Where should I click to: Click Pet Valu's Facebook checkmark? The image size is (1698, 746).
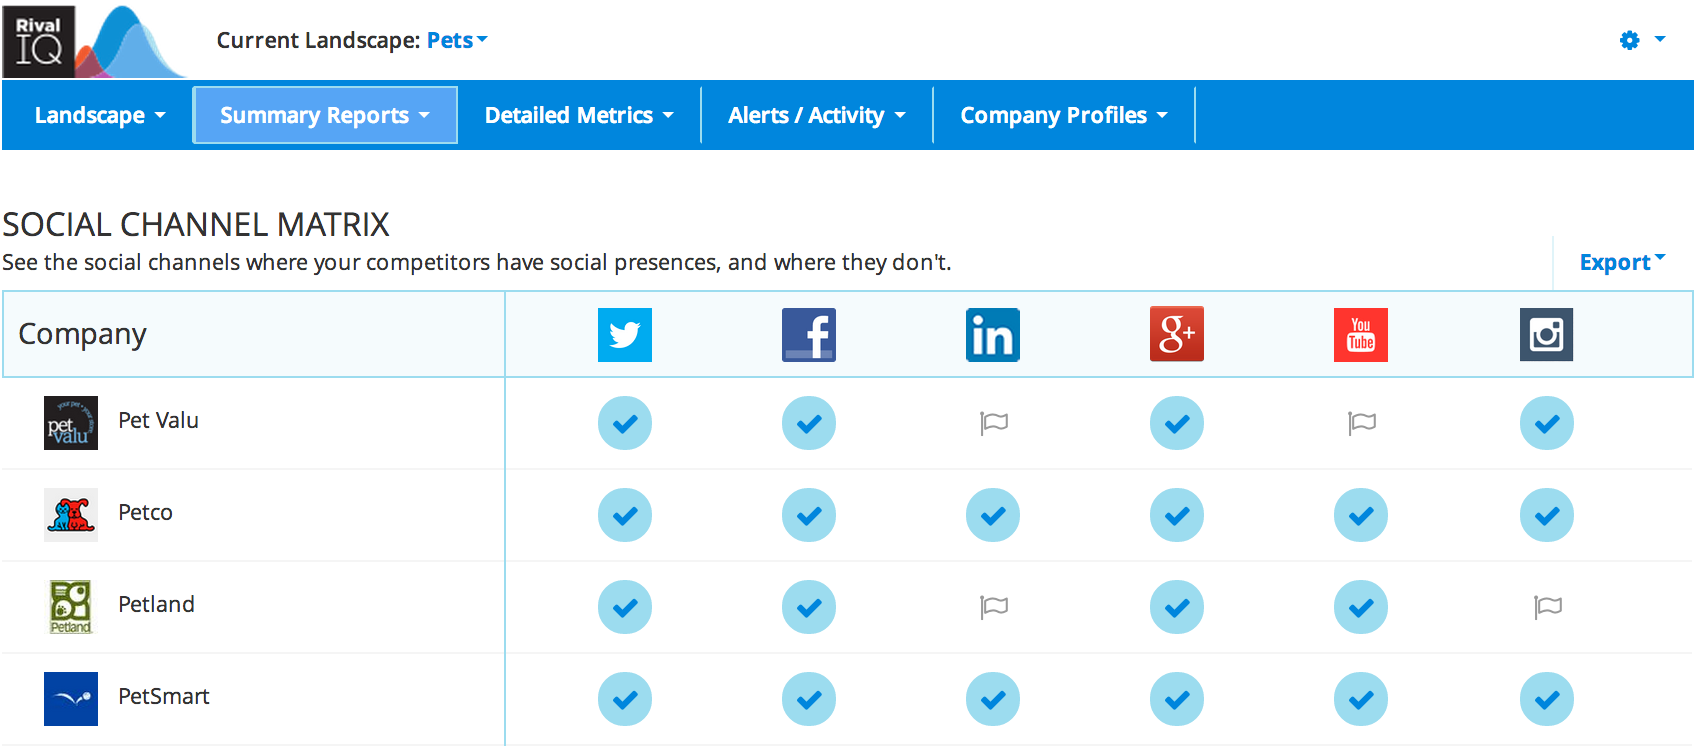(809, 423)
